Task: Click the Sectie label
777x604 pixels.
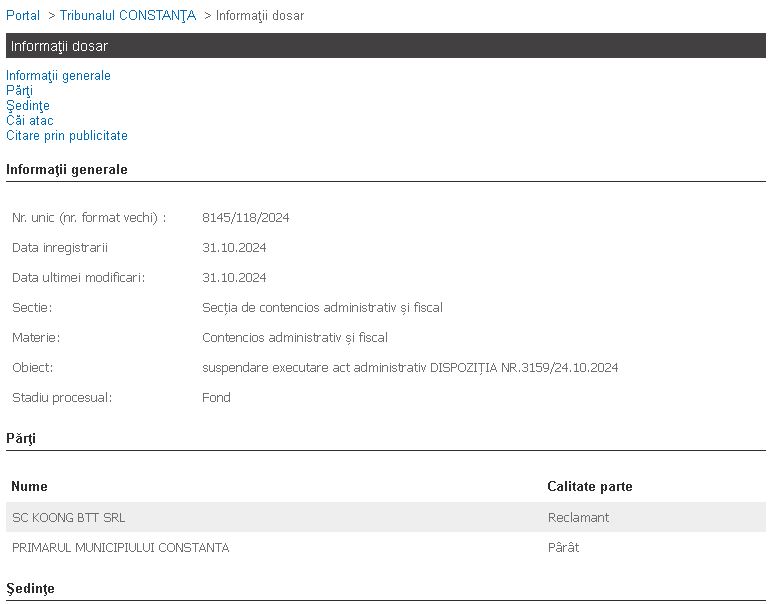Action: [32, 308]
